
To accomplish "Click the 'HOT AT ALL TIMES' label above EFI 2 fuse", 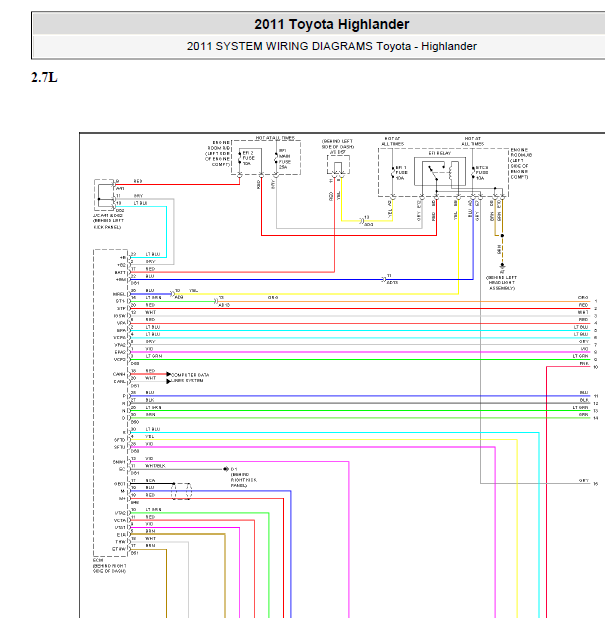I will coord(275,138).
